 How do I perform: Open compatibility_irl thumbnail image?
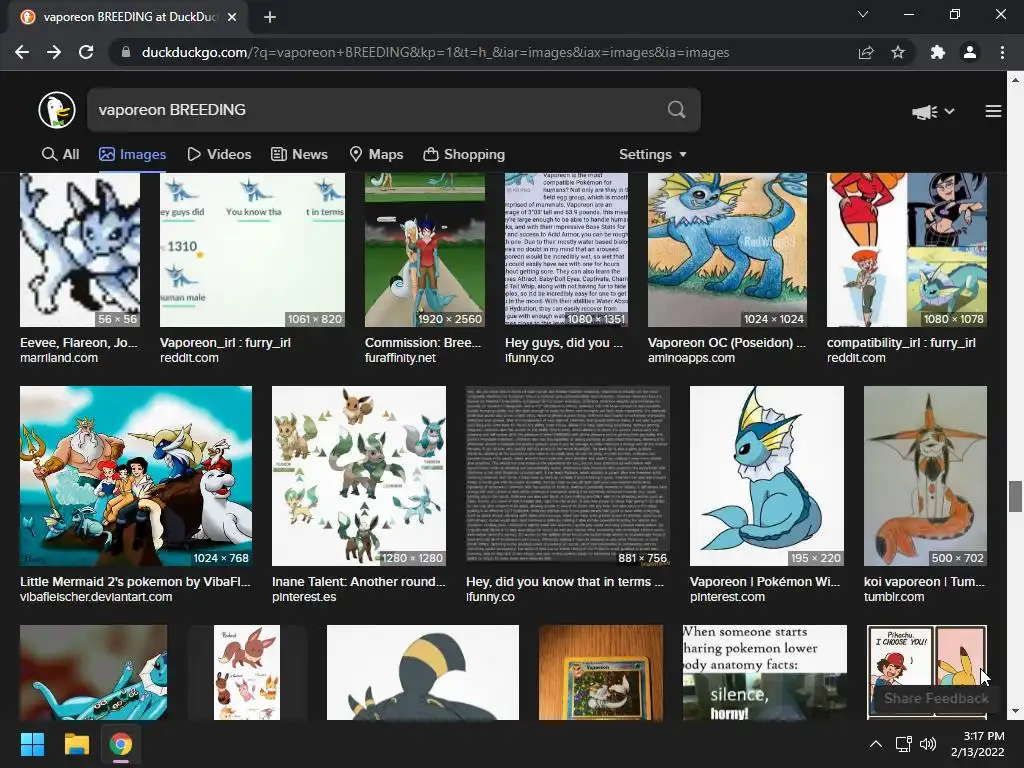point(906,249)
